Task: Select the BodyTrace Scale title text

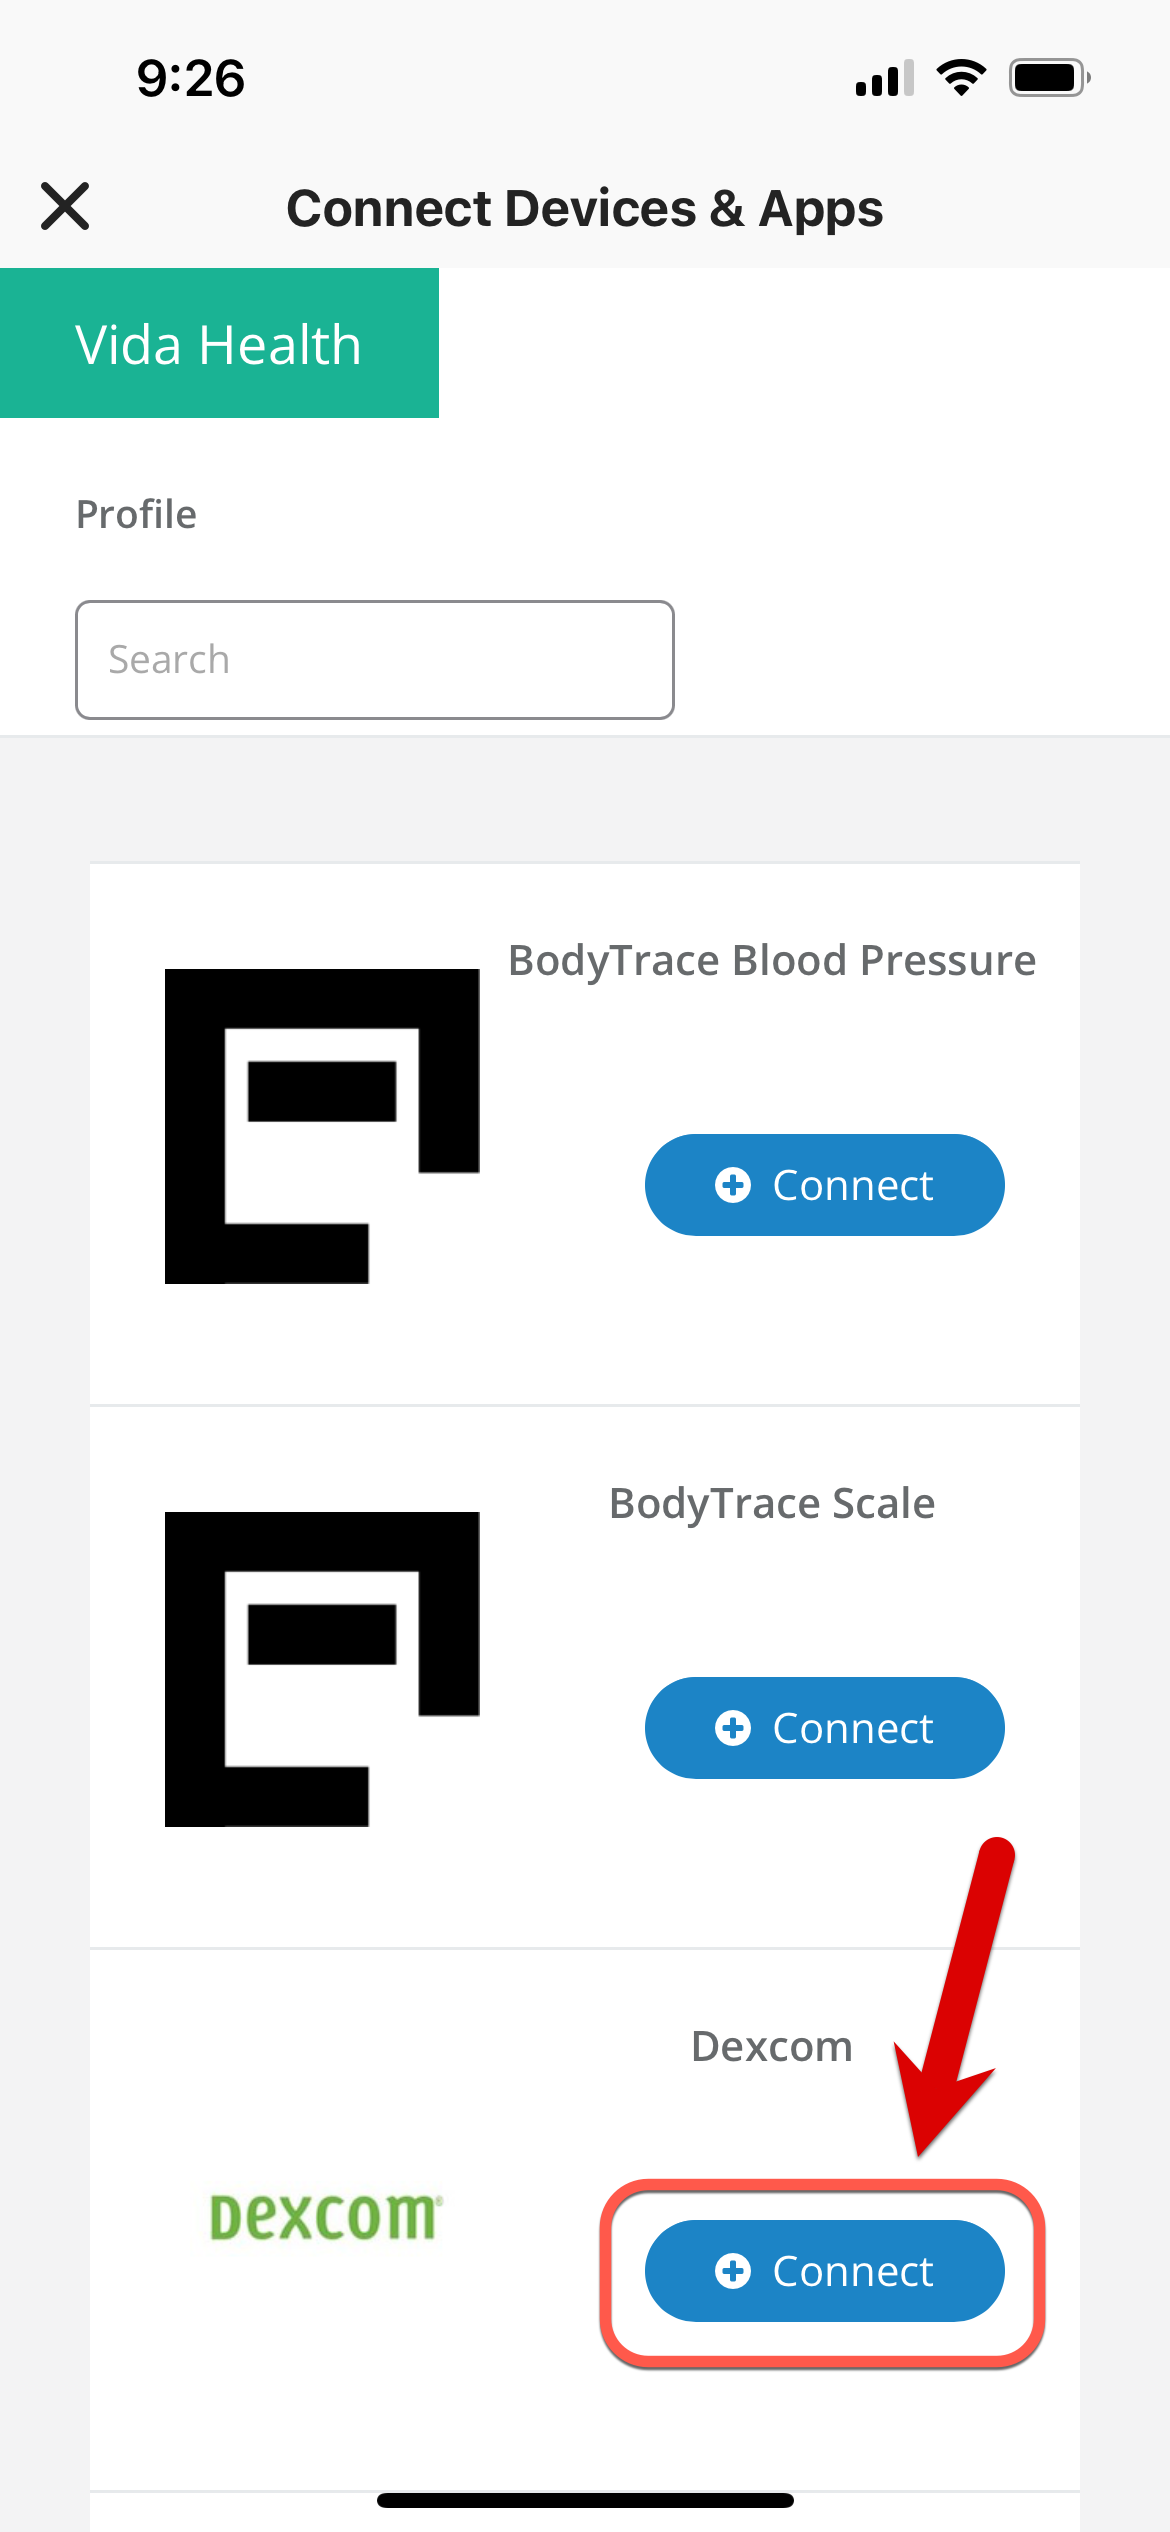Action: [x=771, y=1504]
